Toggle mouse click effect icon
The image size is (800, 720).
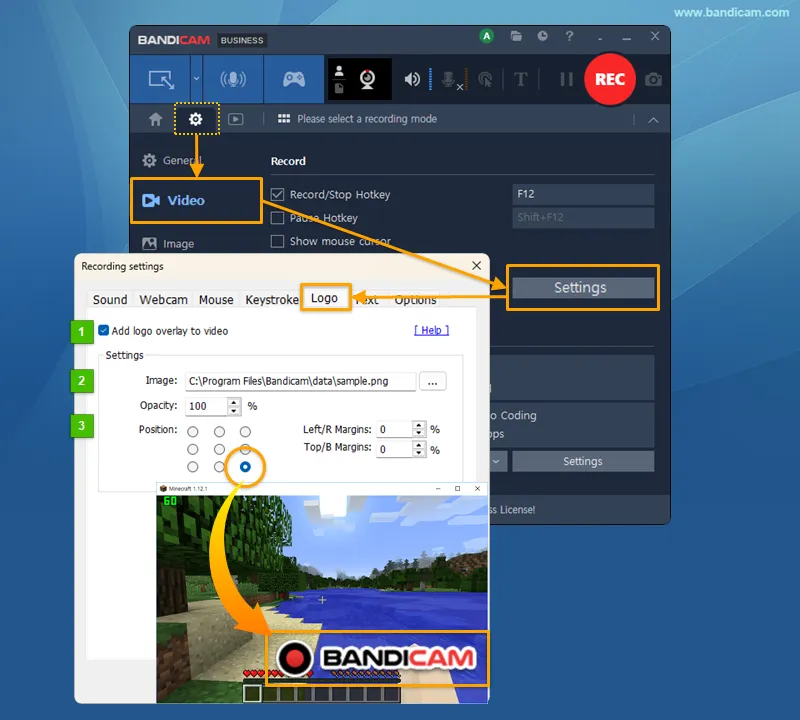485,79
